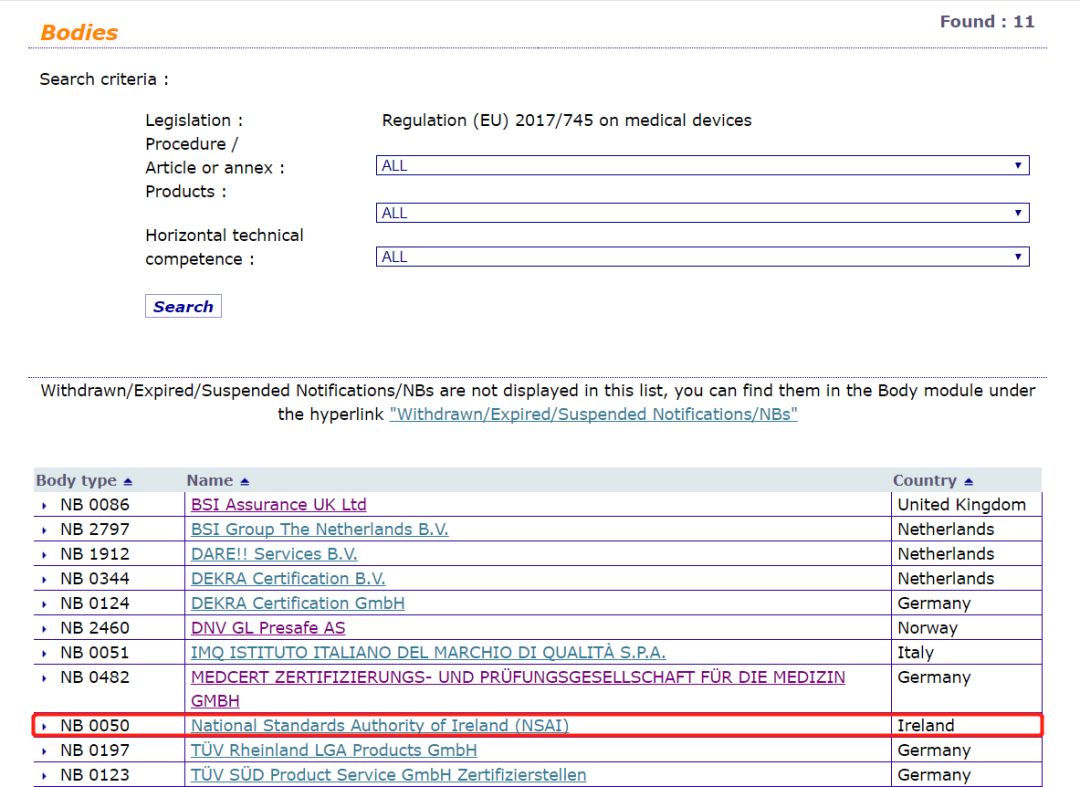
Task: Click the Regulation (EU) 2017/745 legislation text
Action: [566, 120]
